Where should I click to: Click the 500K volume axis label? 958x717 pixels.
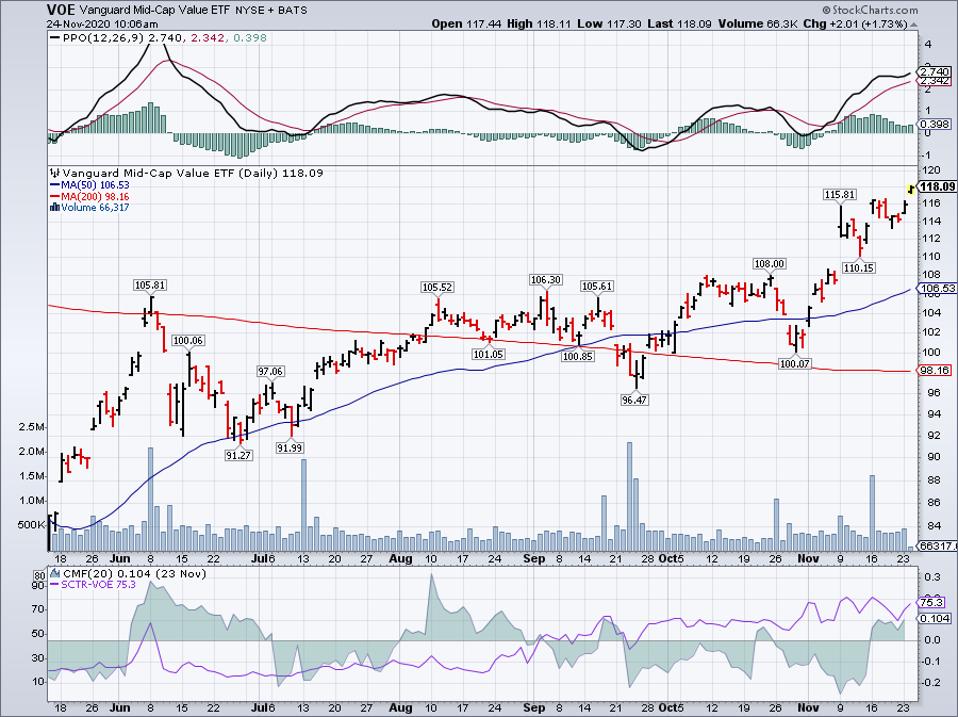(x=32, y=525)
